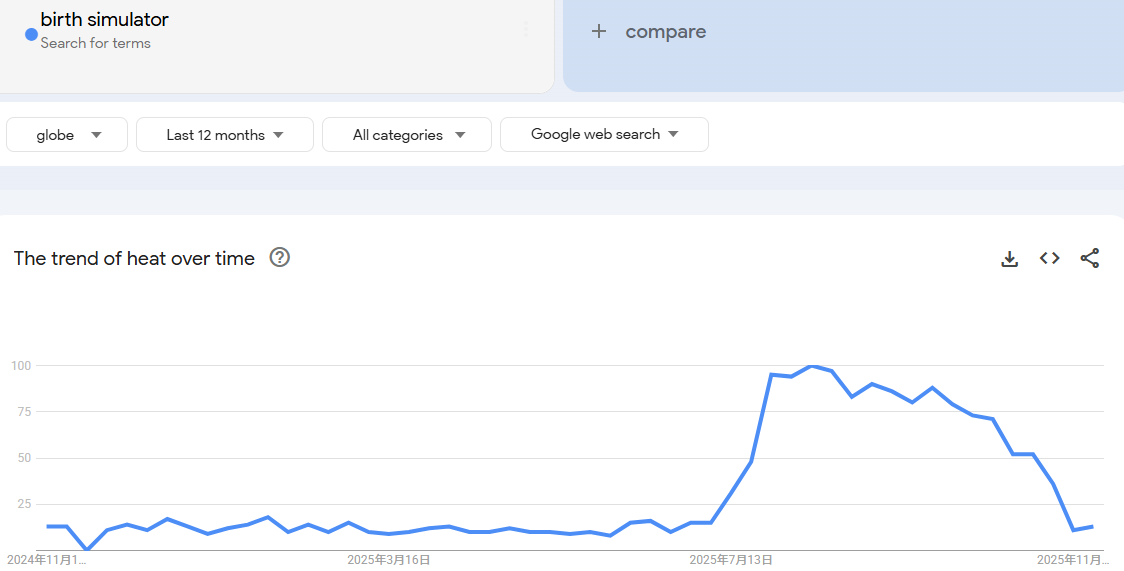1124x571 pixels.
Task: Open the Last 12 months dropdown
Action: pos(225,135)
